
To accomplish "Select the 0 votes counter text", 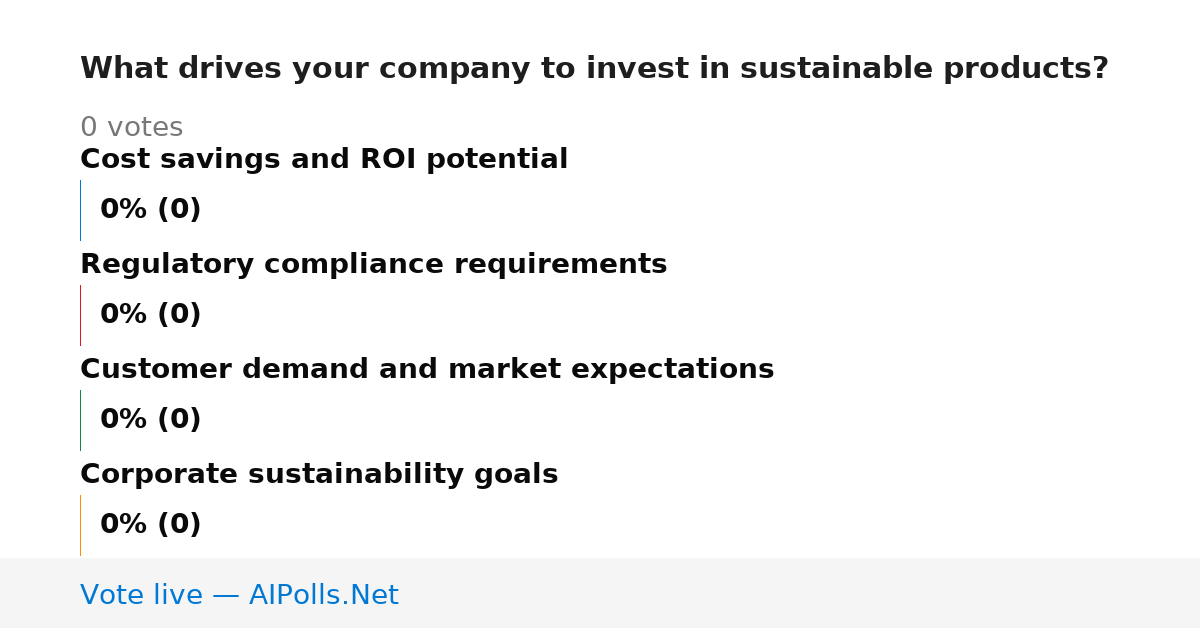I will [x=131, y=128].
